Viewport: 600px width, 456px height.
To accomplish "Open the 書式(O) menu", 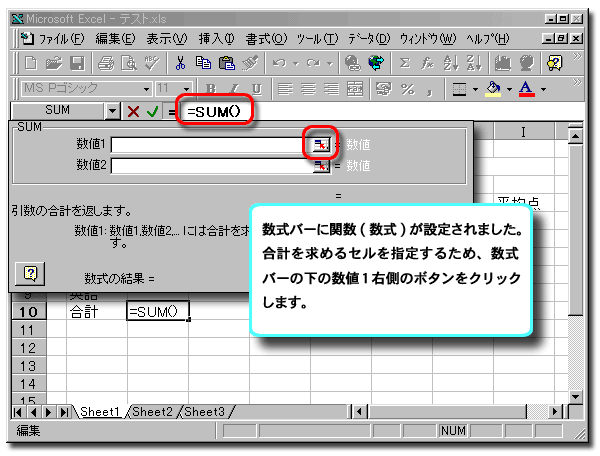I will [x=266, y=38].
